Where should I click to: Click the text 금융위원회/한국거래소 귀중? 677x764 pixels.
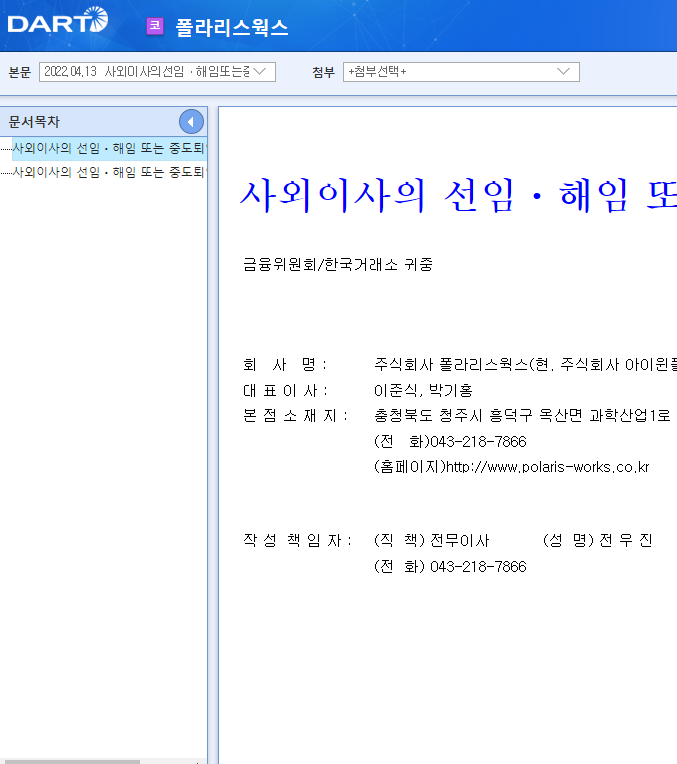(338, 265)
